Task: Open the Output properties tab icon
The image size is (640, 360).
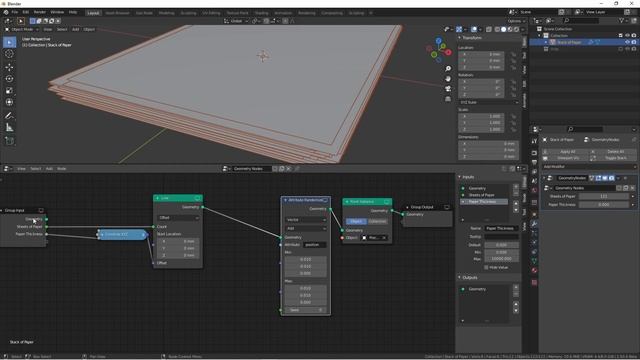Action: click(534, 162)
